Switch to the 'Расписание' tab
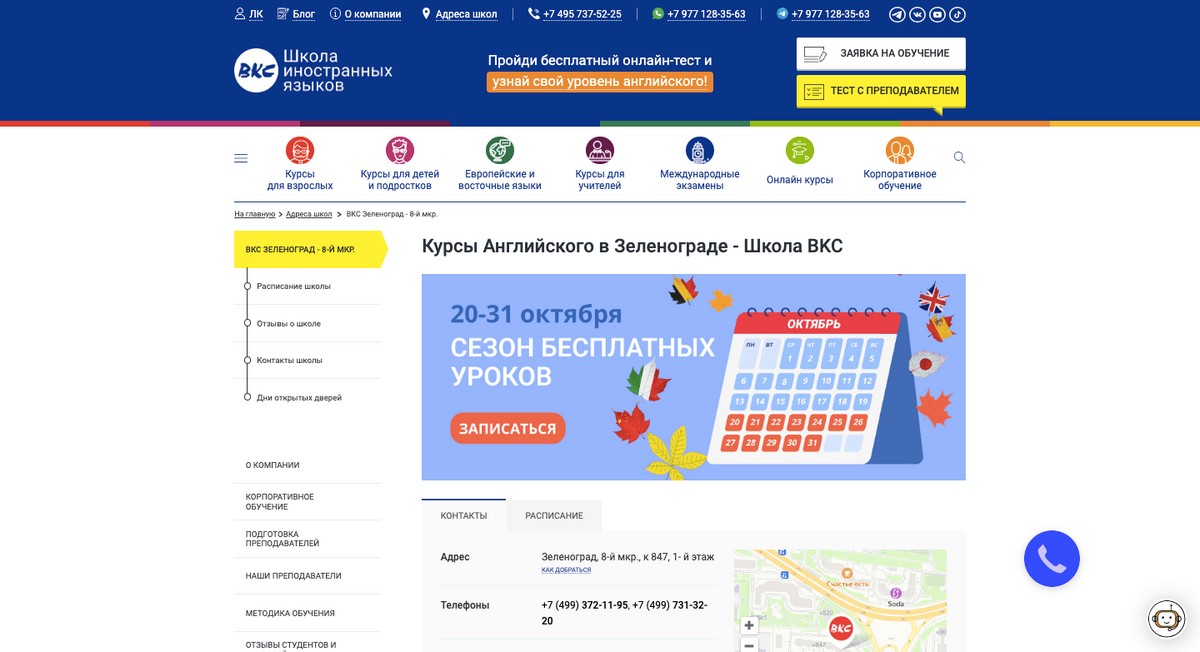The width and height of the screenshot is (1200, 652). (x=554, y=516)
